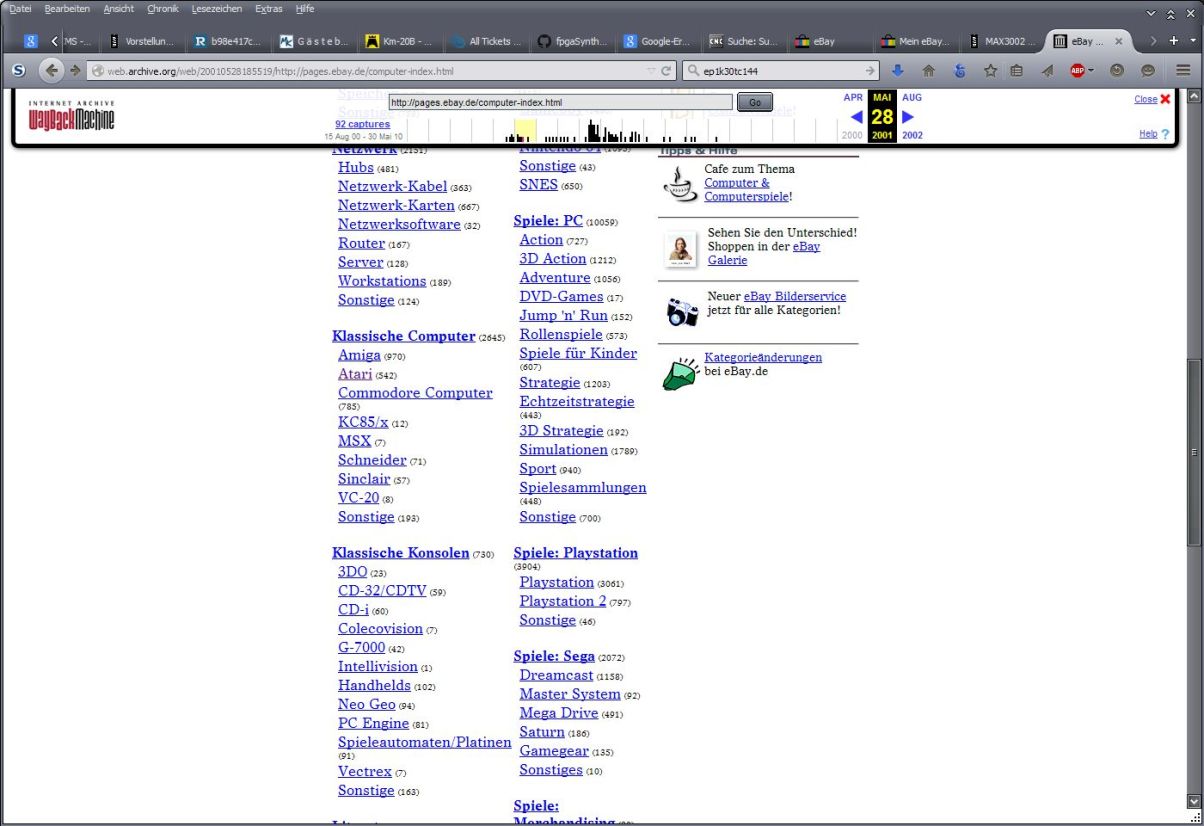Screen dimensions: 1204x826
Task: Open URL bar history dropdown
Action: 651,71
